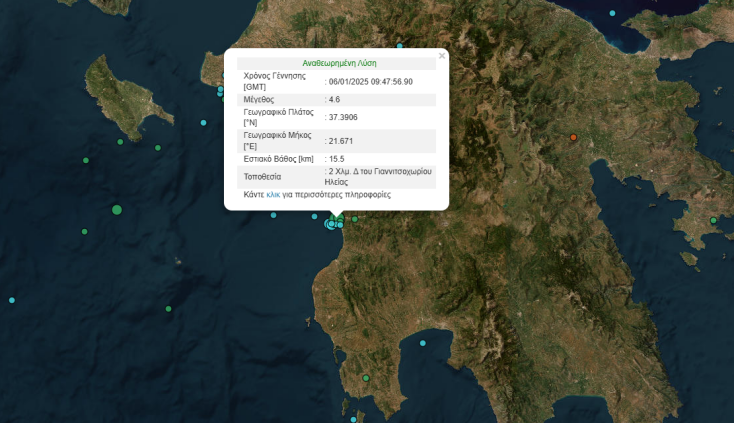Click the lone green marker in the southwest sea
This screenshot has height=423, width=734.
168,308
